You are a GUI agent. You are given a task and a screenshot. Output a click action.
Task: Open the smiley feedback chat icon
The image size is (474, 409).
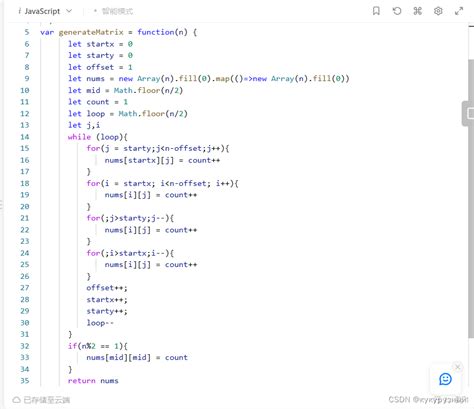[x=445, y=379]
